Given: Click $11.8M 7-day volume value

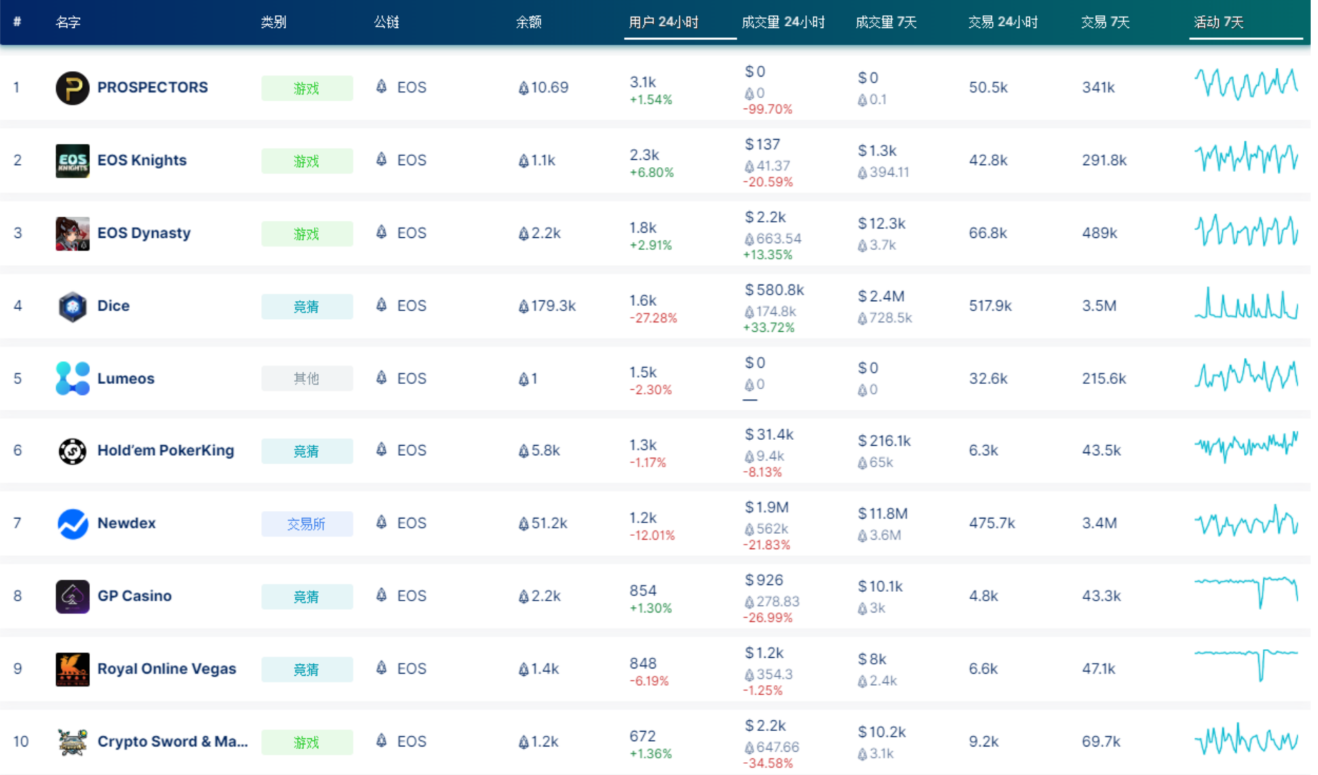Looking at the screenshot, I should coord(883,514).
